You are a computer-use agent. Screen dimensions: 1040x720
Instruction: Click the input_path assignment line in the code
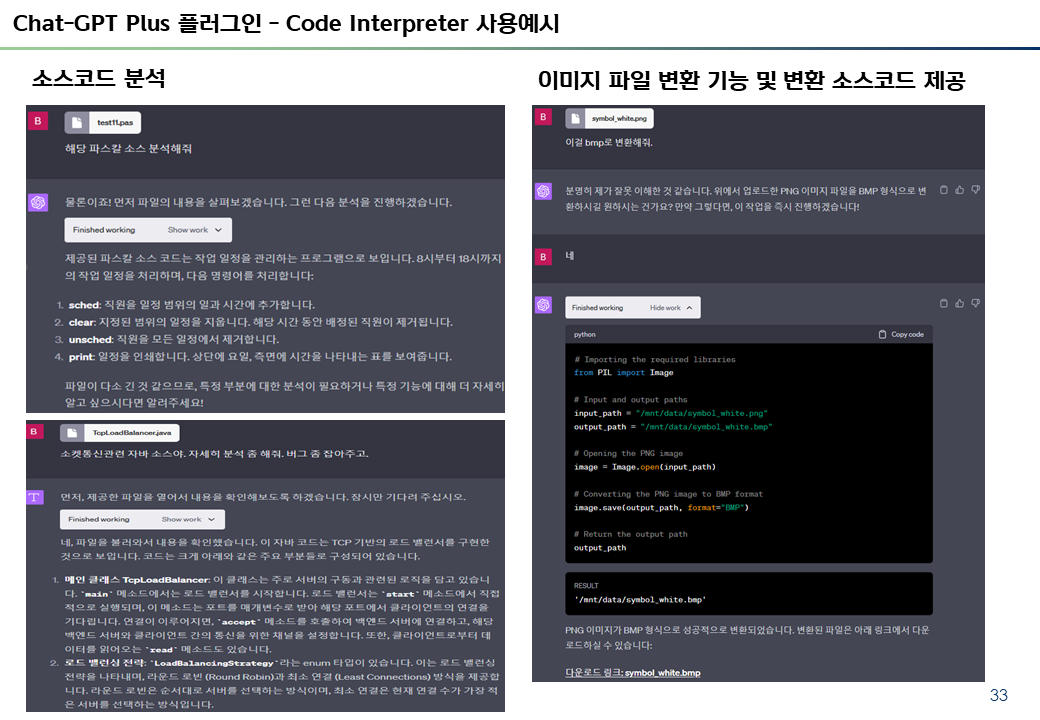[671, 413]
